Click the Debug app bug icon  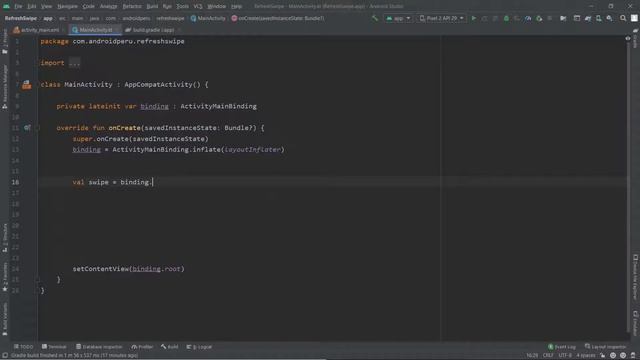(x=506, y=18)
